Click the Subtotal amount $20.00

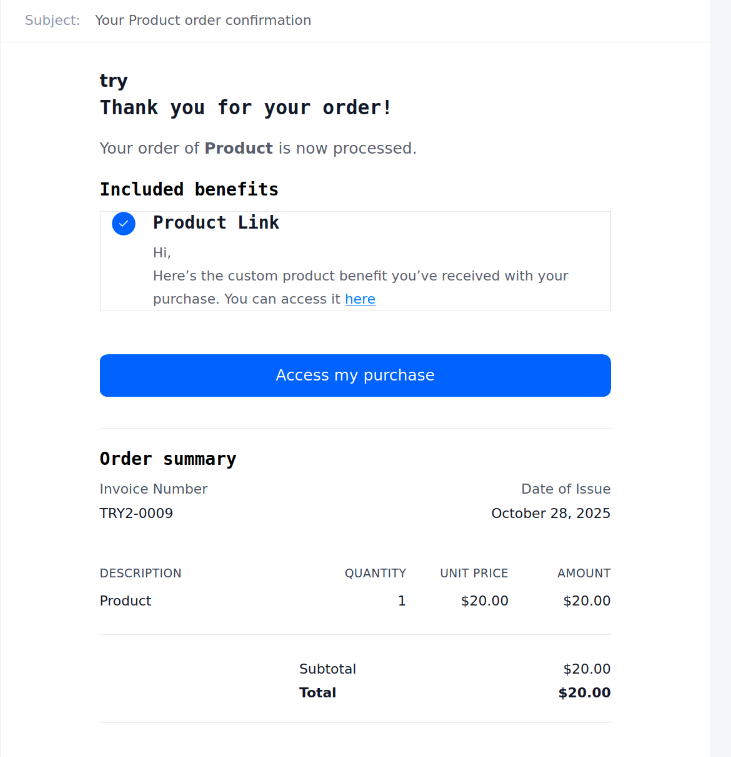[x=586, y=669]
